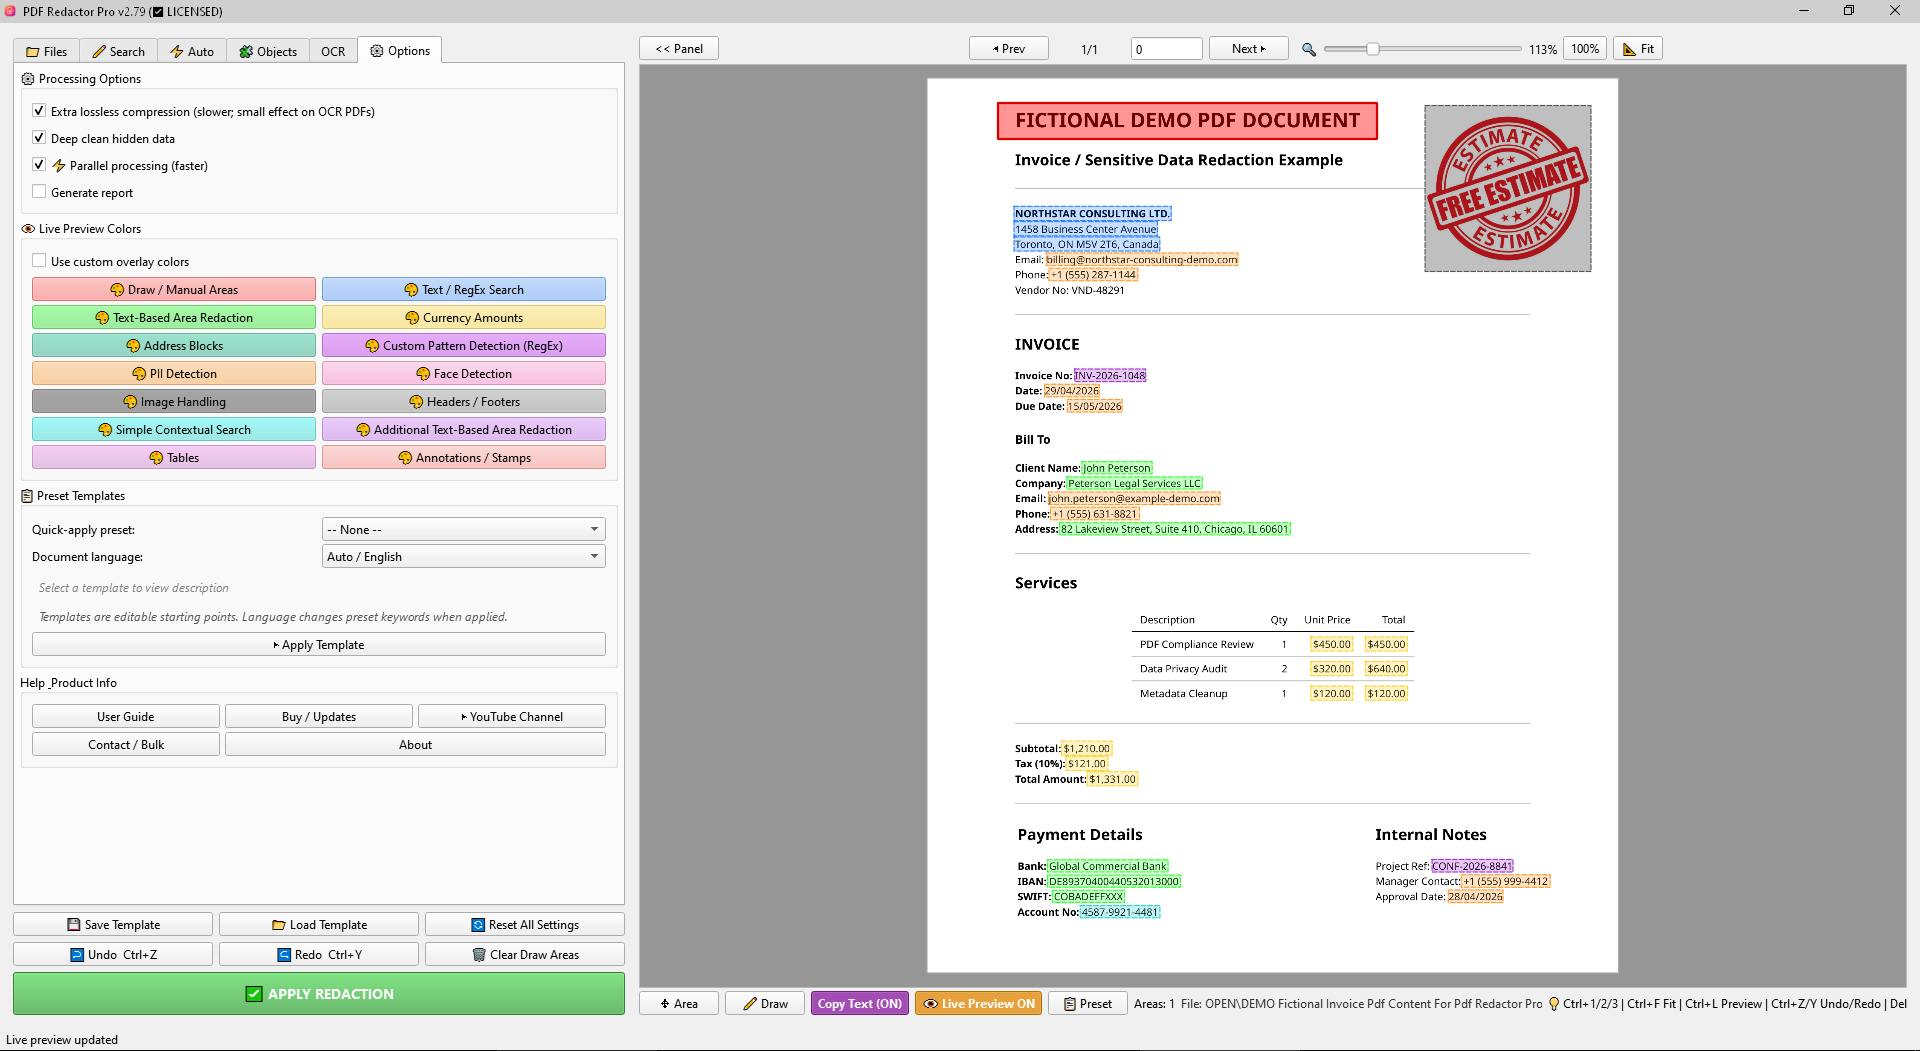Open Contact / Bulk
The width and height of the screenshot is (1920, 1051).
point(126,745)
